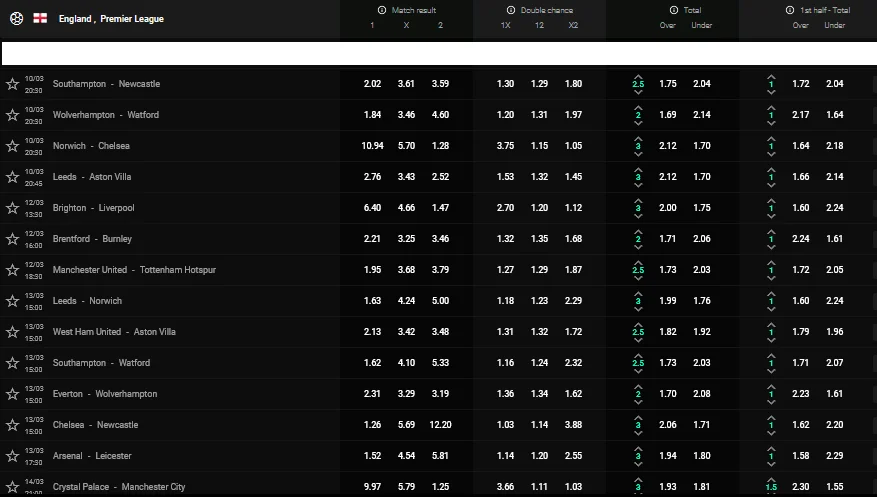Increase Total line for Wolverhampton - Watford
877x497 pixels.
coord(638,105)
